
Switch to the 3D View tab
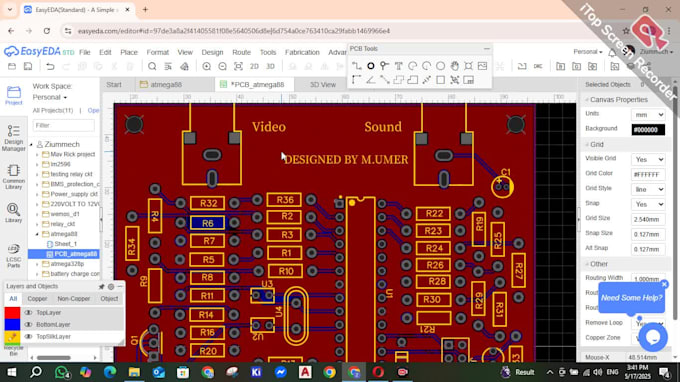point(323,85)
